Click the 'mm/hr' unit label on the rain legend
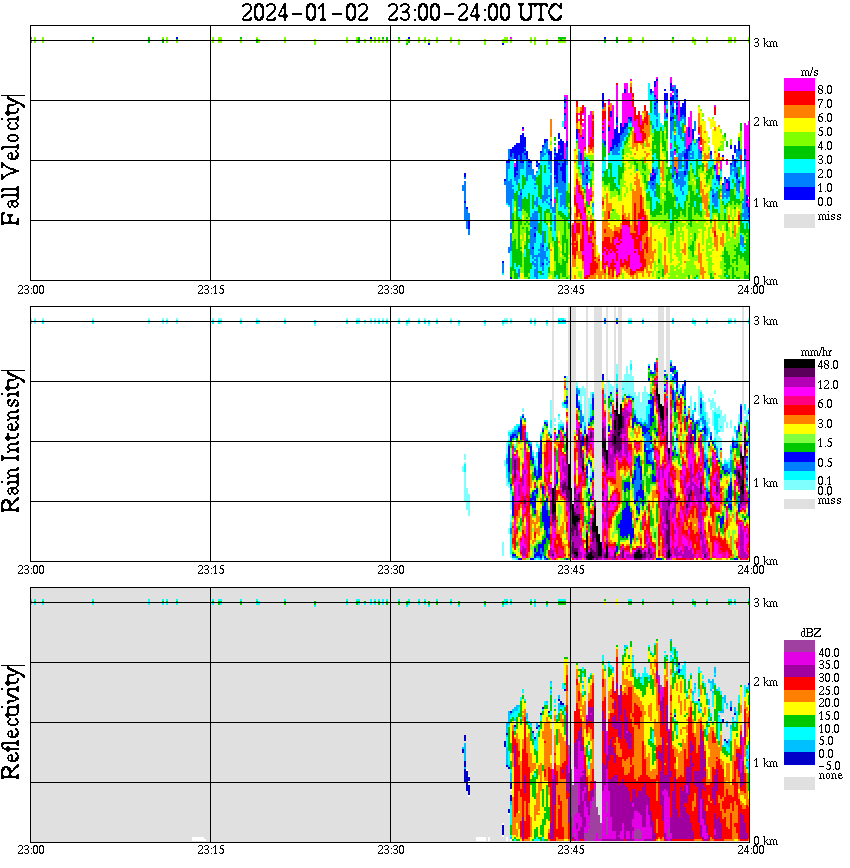Viewport: 850px width, 868px height. click(816, 352)
